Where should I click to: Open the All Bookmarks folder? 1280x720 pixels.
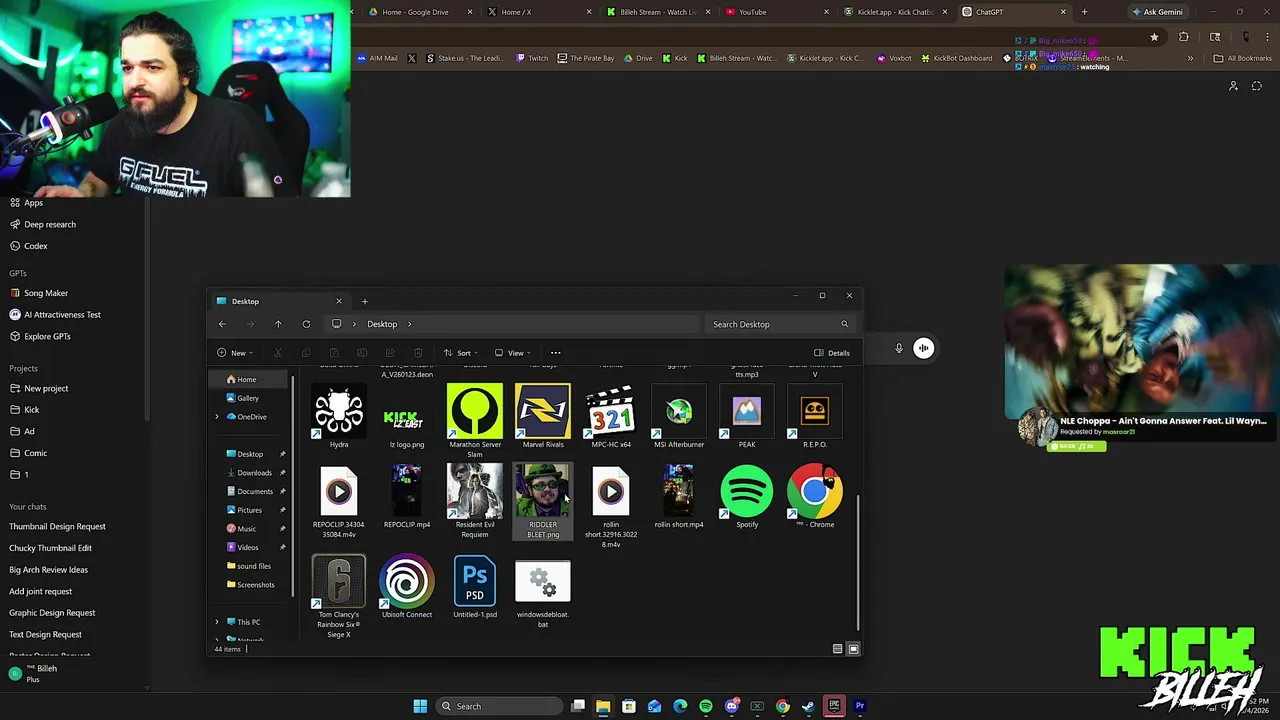tap(1242, 58)
